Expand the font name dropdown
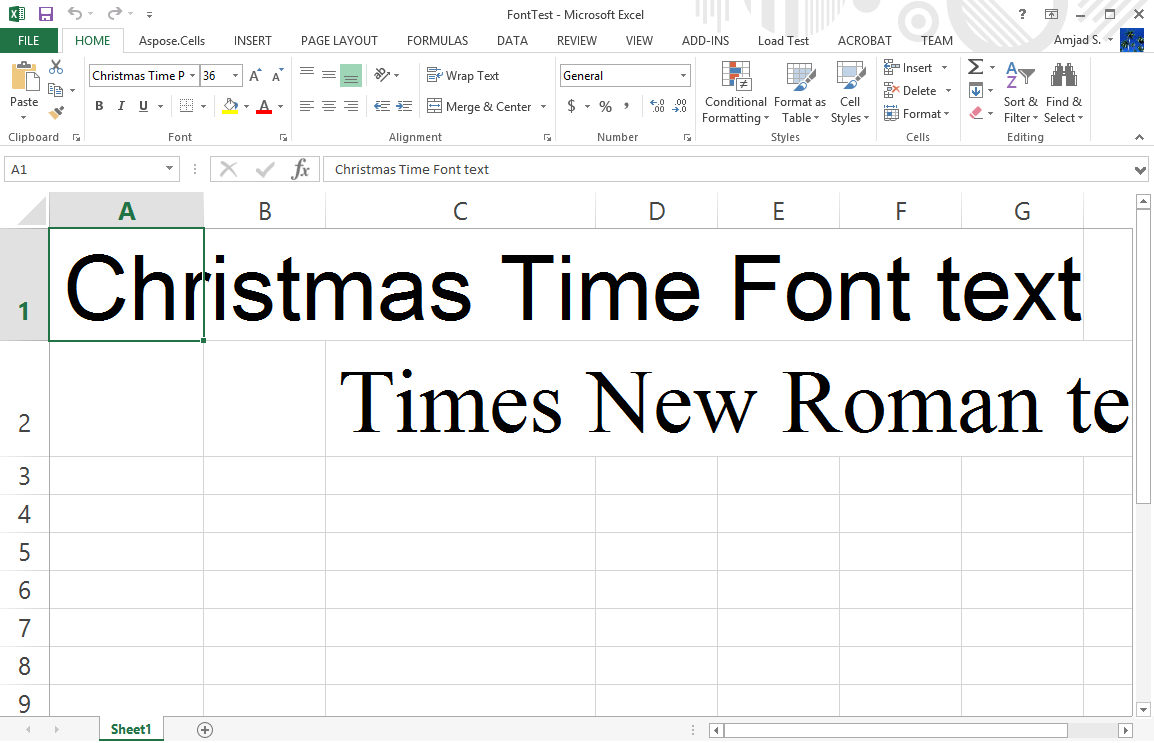This screenshot has height=743, width=1154. tap(193, 76)
